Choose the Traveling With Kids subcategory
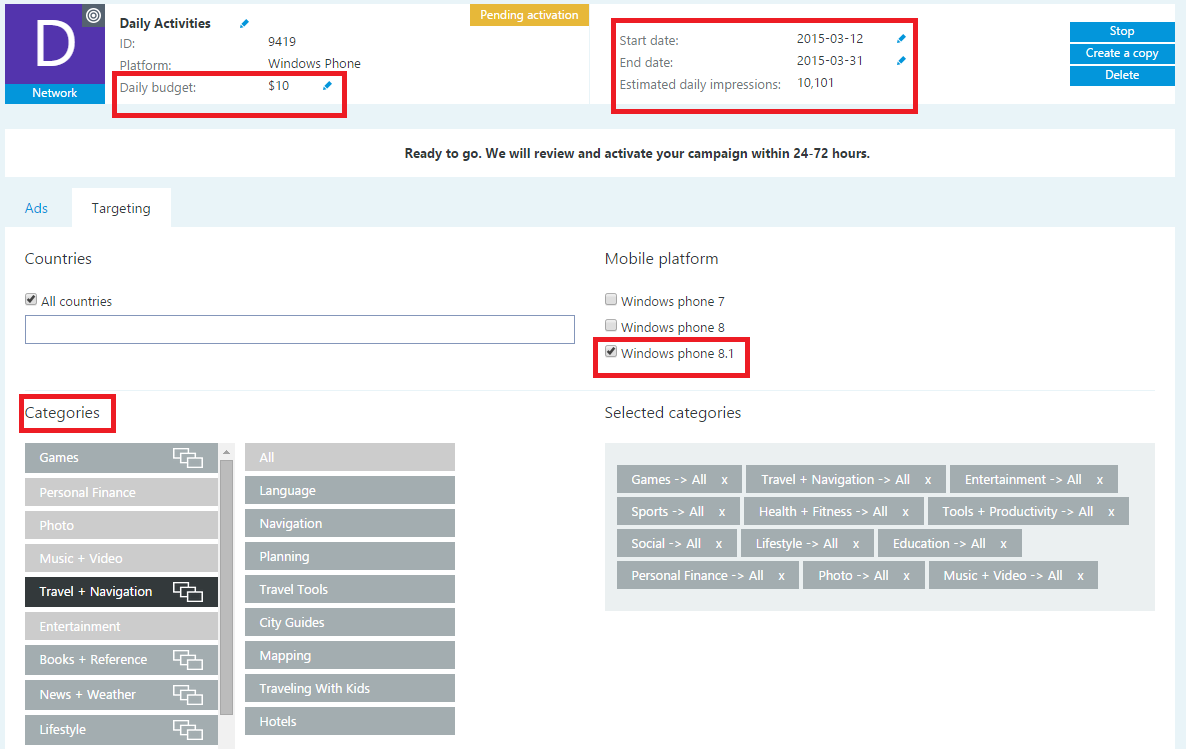The height and width of the screenshot is (749, 1186). tap(349, 688)
